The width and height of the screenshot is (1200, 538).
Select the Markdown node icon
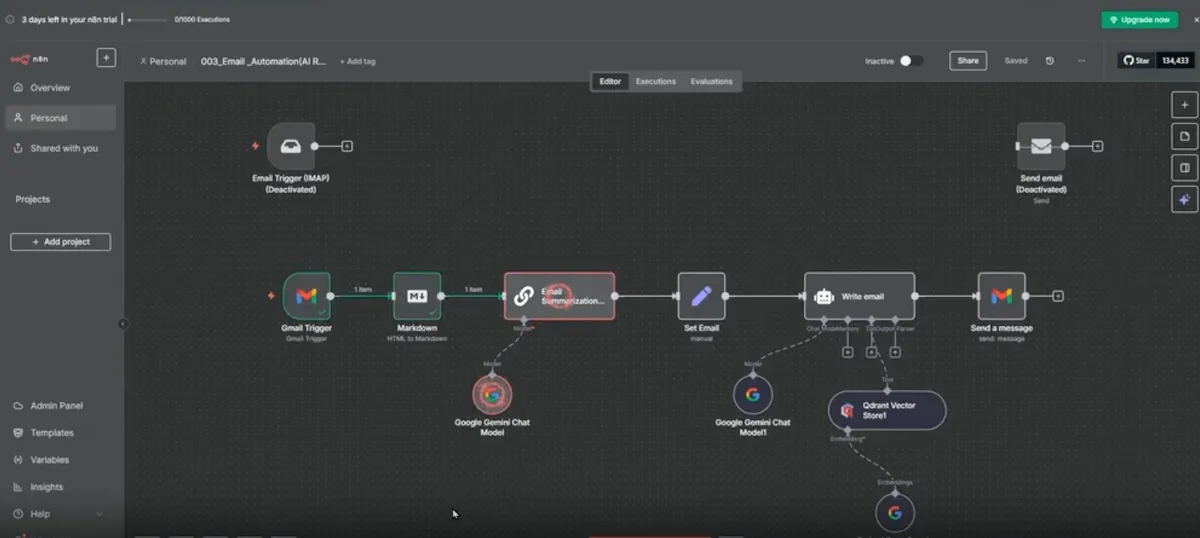coord(417,296)
